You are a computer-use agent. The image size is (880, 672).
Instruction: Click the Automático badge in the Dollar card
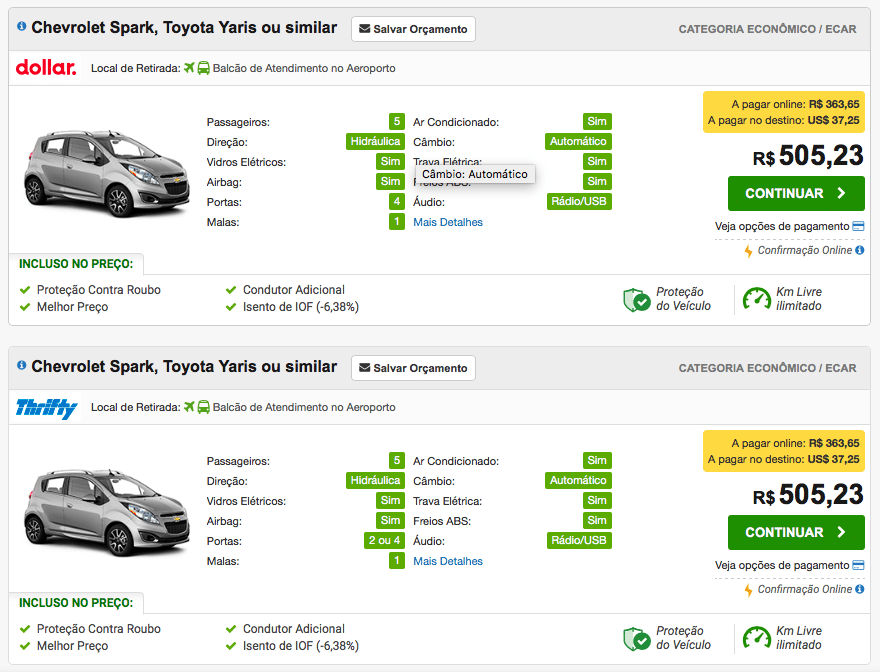pos(578,141)
